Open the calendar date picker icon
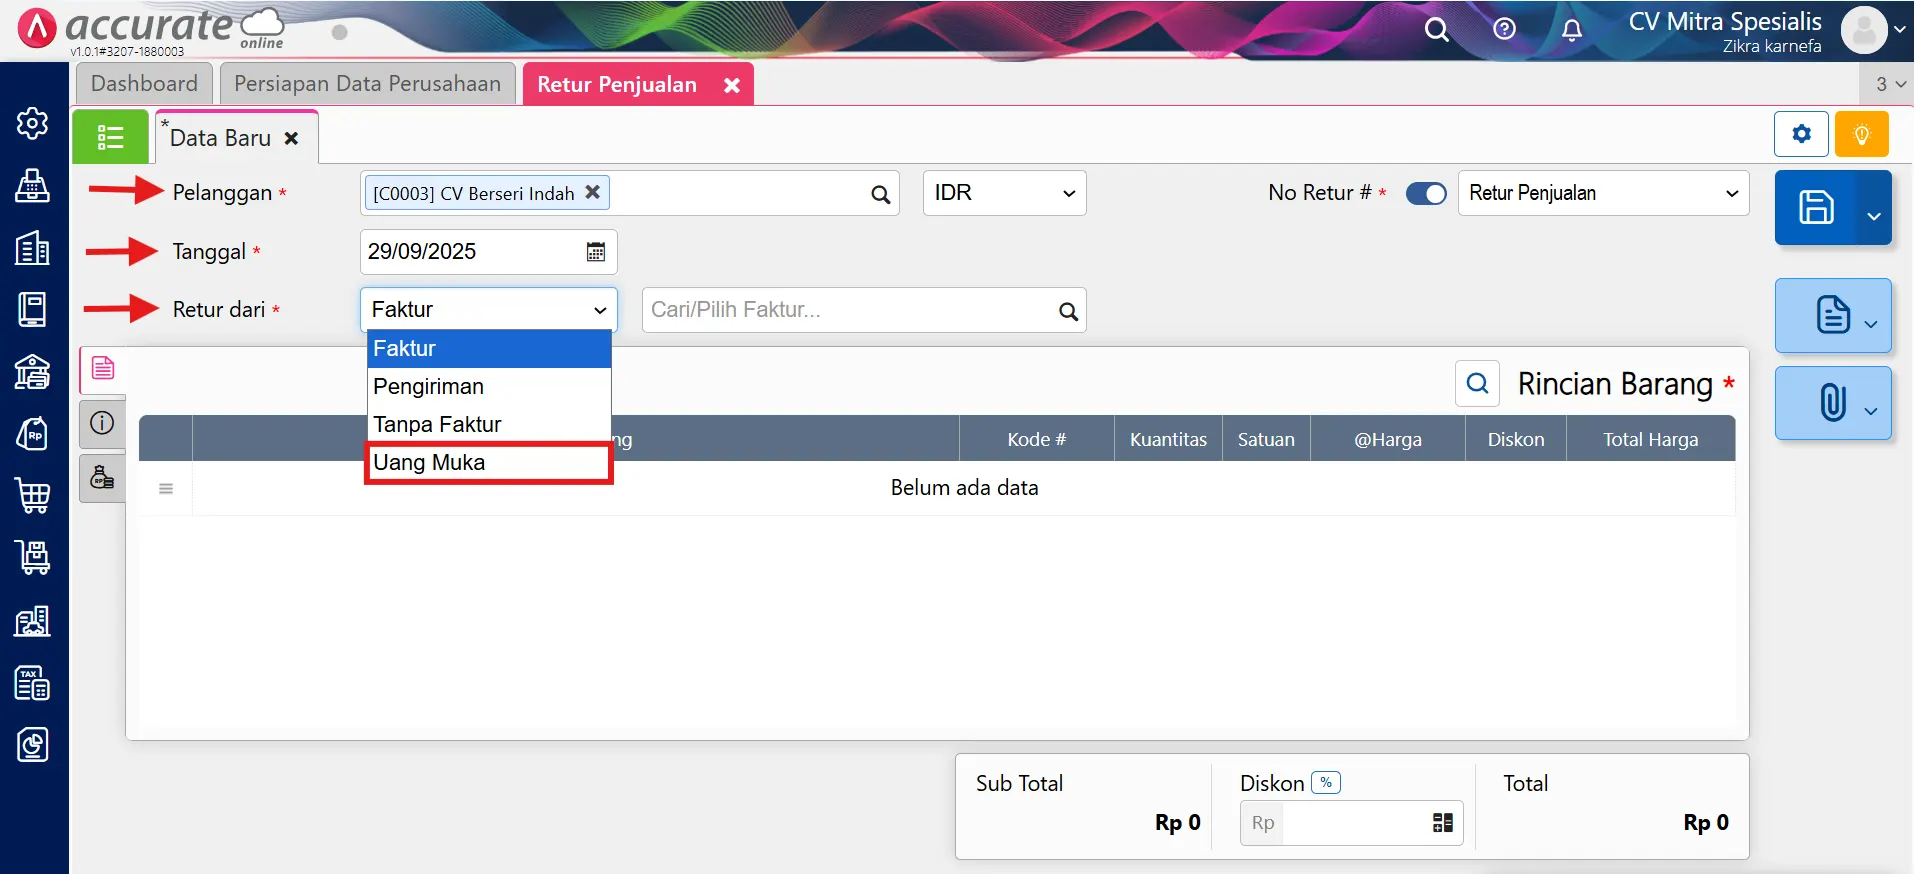Screen dimensions: 1914x874 [x=596, y=252]
